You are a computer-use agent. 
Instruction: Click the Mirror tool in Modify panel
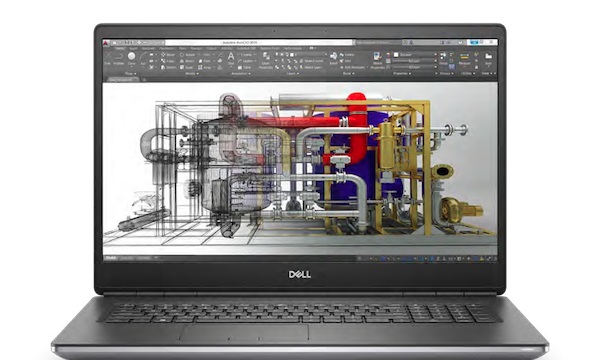(x=187, y=61)
